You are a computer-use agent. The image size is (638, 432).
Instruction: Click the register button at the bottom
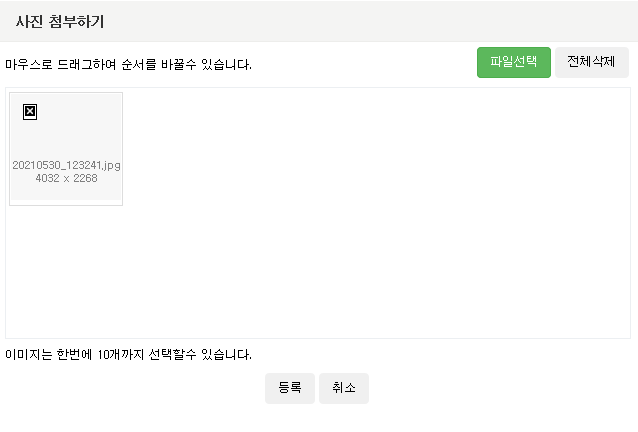[x=290, y=388]
